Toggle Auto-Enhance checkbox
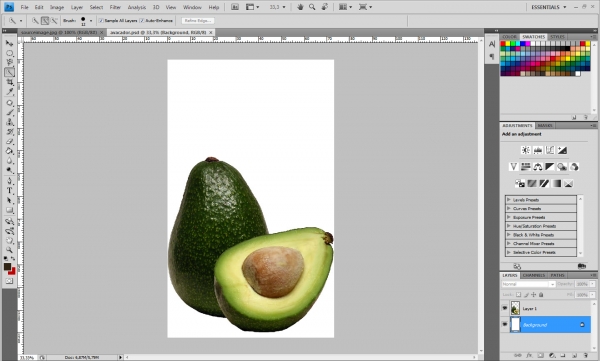The height and width of the screenshot is (361, 600). click(x=142, y=21)
